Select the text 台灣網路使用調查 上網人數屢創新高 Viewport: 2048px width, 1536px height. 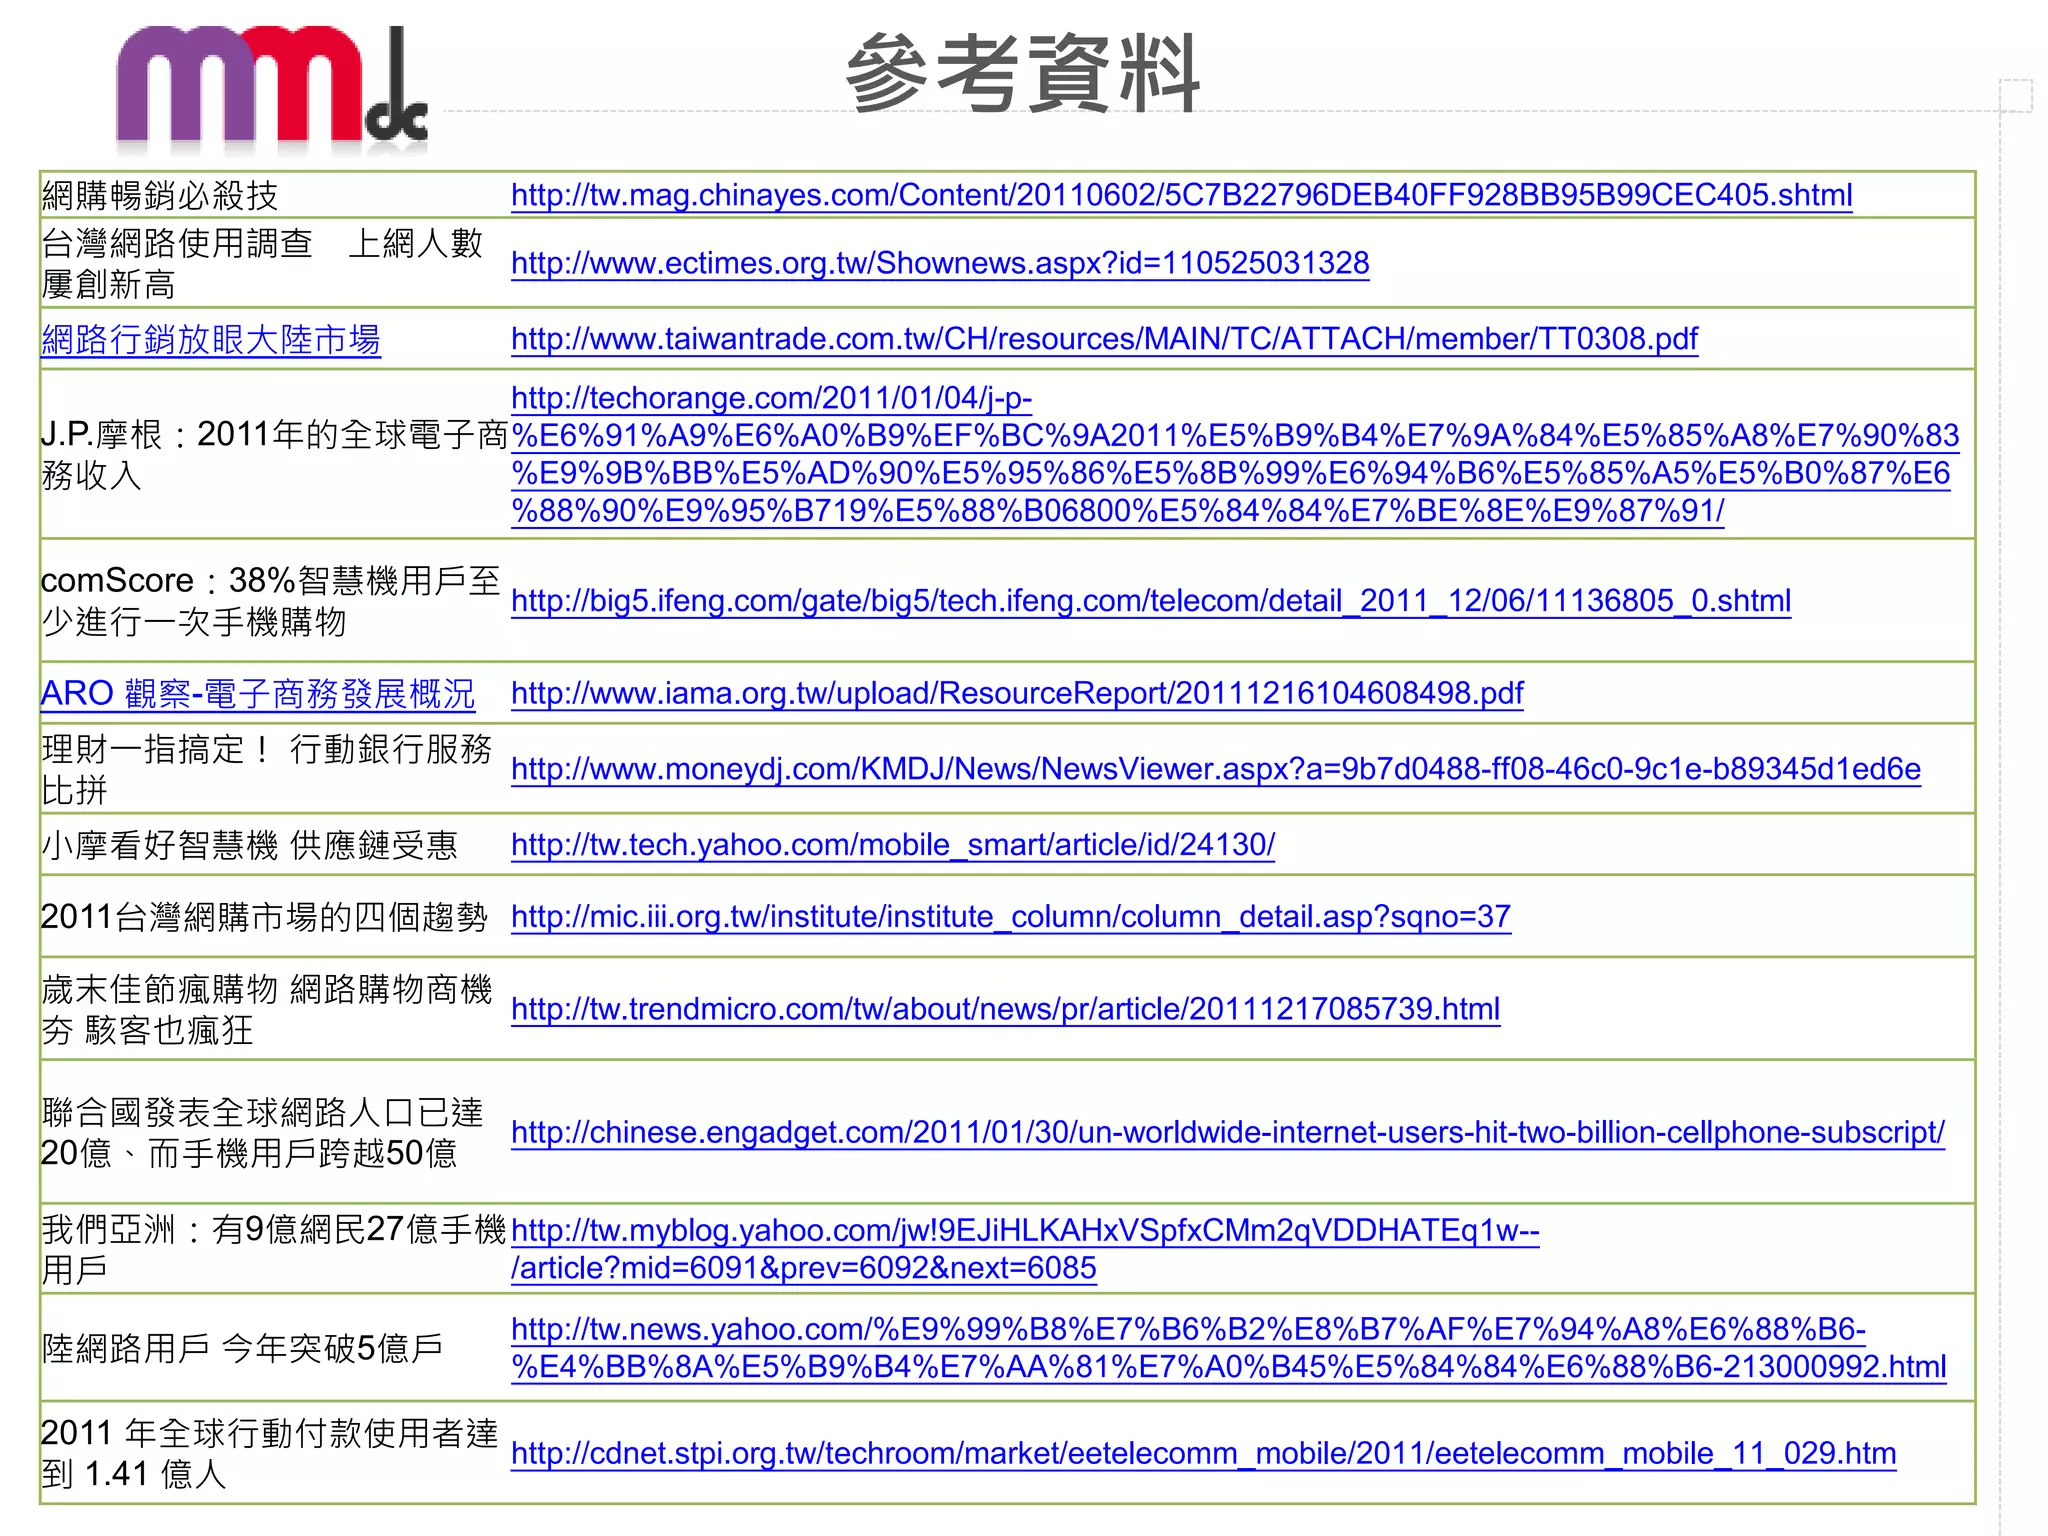click(x=263, y=263)
